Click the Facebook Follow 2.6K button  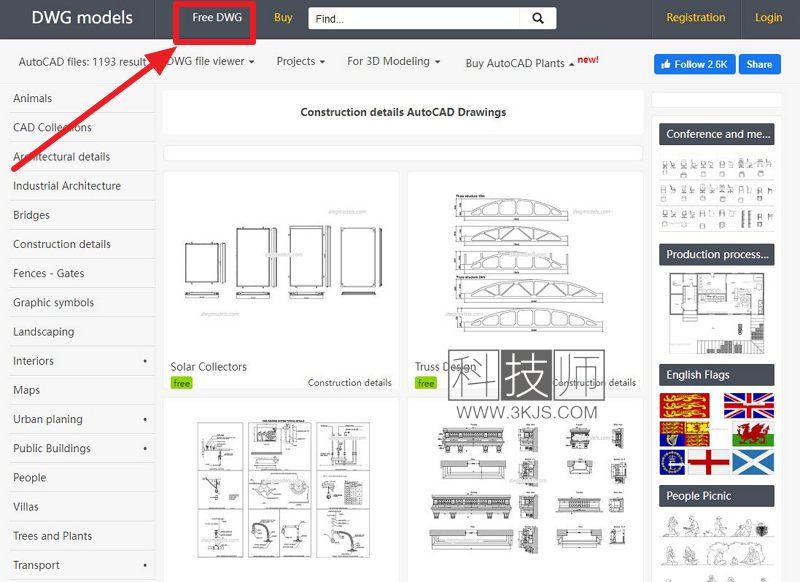694,64
